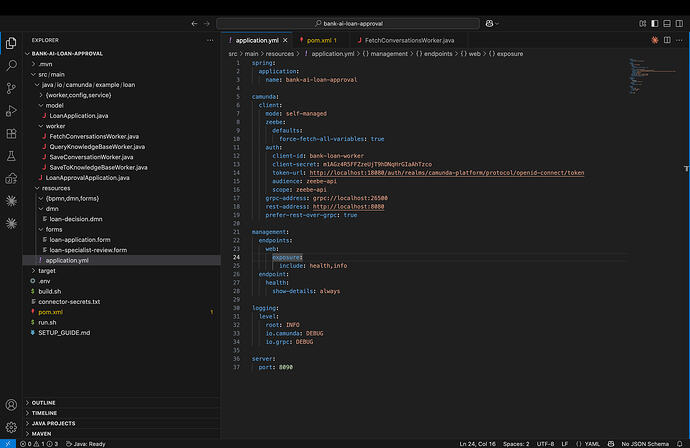Toggle the secondary side bar layout icon
690x448 pixels.
point(679,24)
